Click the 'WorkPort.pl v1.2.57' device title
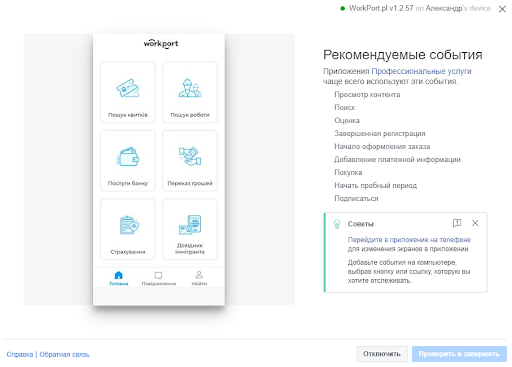512x367 pixels. (x=381, y=8)
